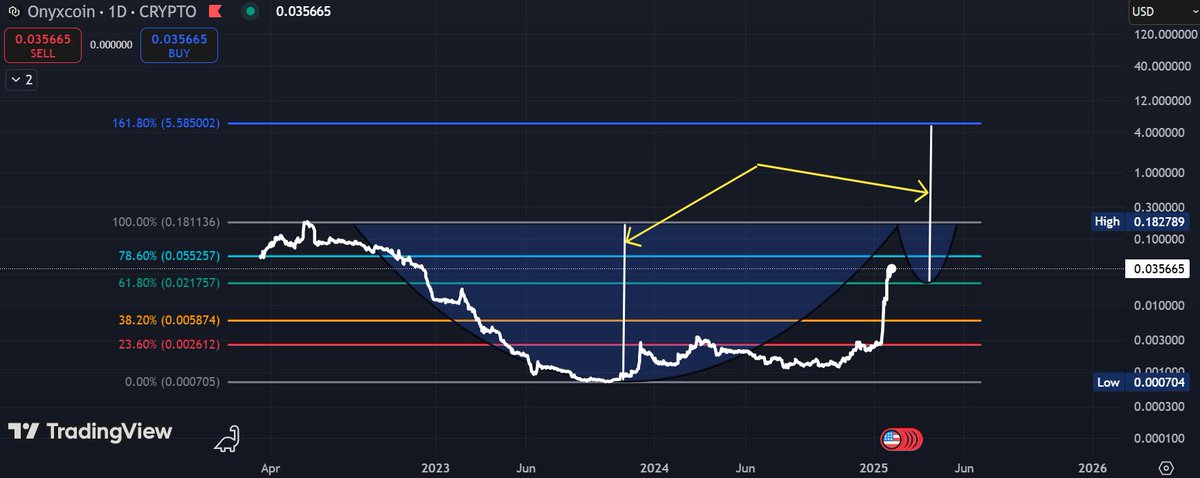Click the green market status indicator

(x=248, y=12)
